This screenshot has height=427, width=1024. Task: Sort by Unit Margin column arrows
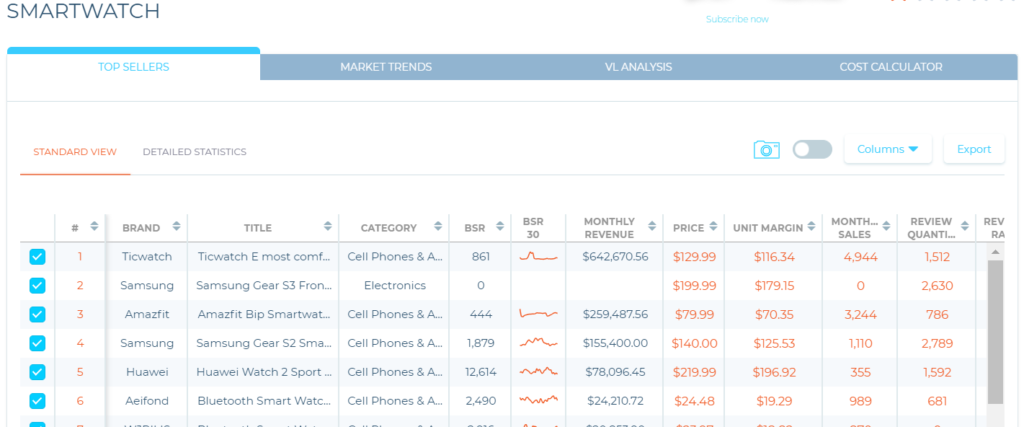pyautogui.click(x=811, y=227)
